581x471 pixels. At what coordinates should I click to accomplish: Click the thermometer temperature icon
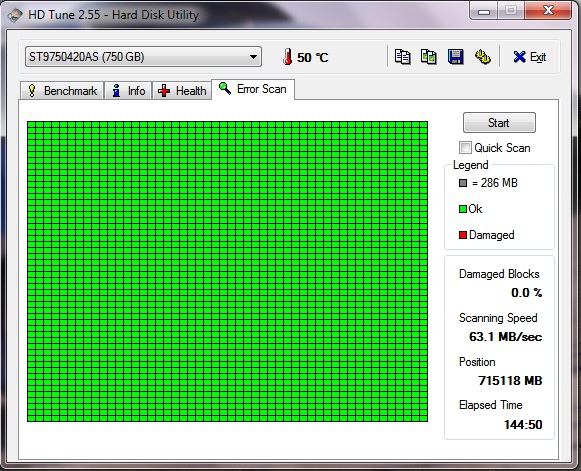288,57
